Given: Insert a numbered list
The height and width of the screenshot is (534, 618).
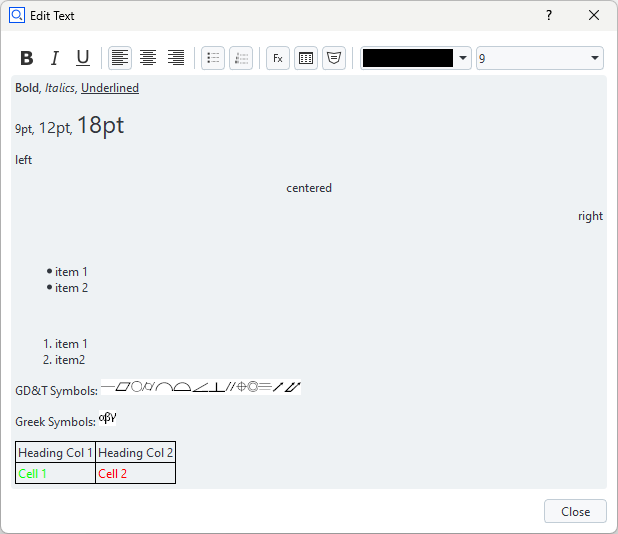Looking at the screenshot, I should [241, 58].
